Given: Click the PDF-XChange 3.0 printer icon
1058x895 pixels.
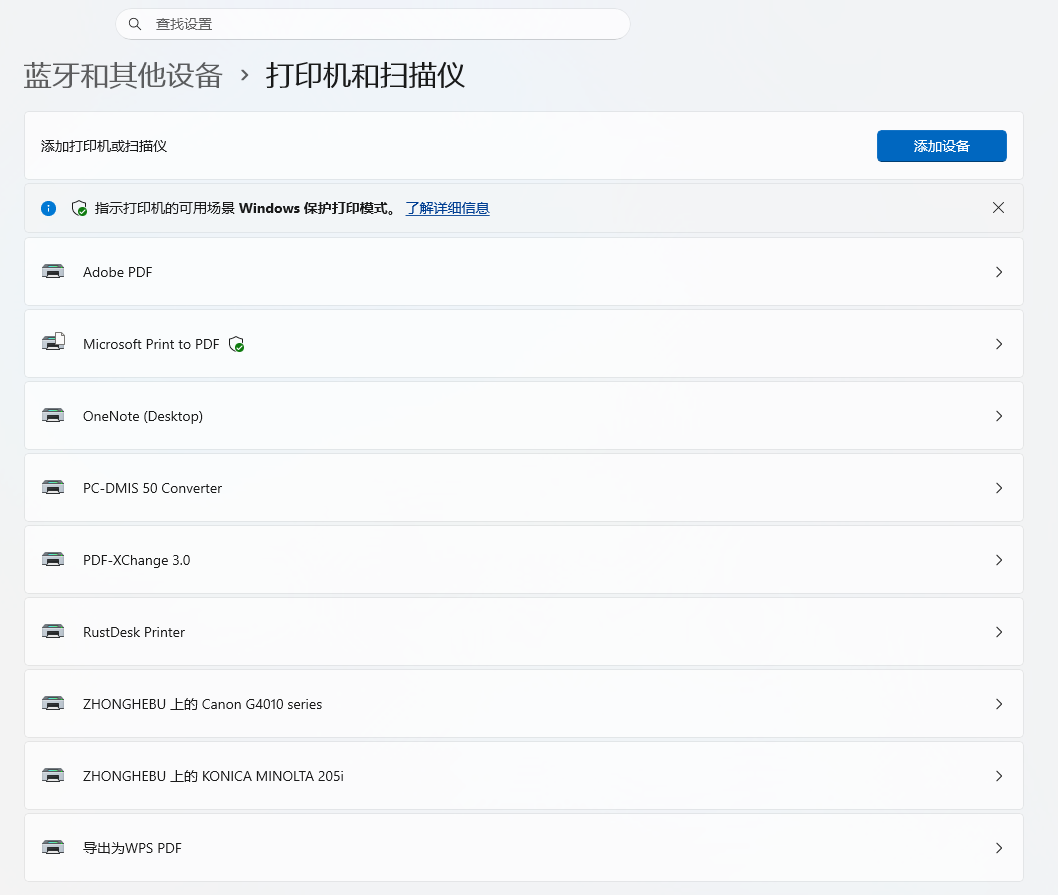Looking at the screenshot, I should 53,560.
